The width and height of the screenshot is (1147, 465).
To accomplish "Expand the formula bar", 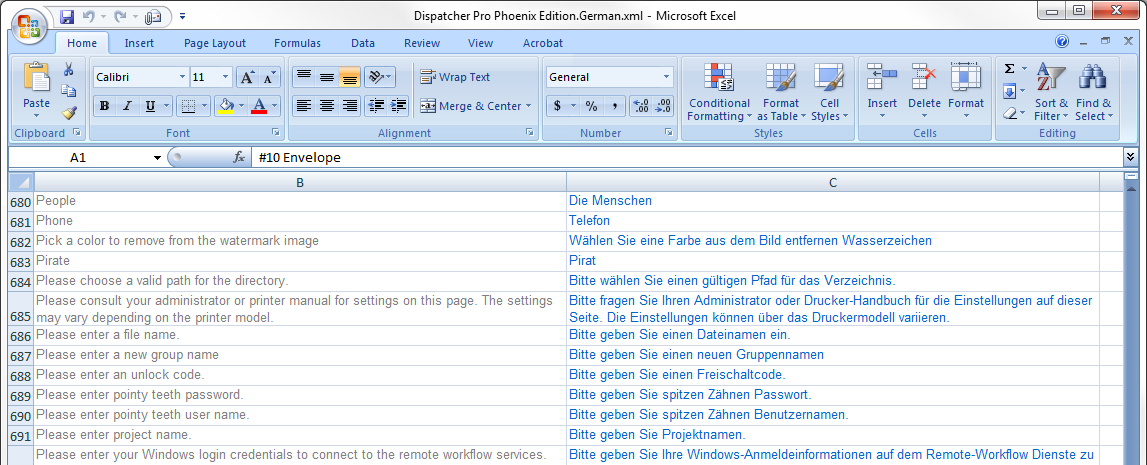I will coord(1130,156).
